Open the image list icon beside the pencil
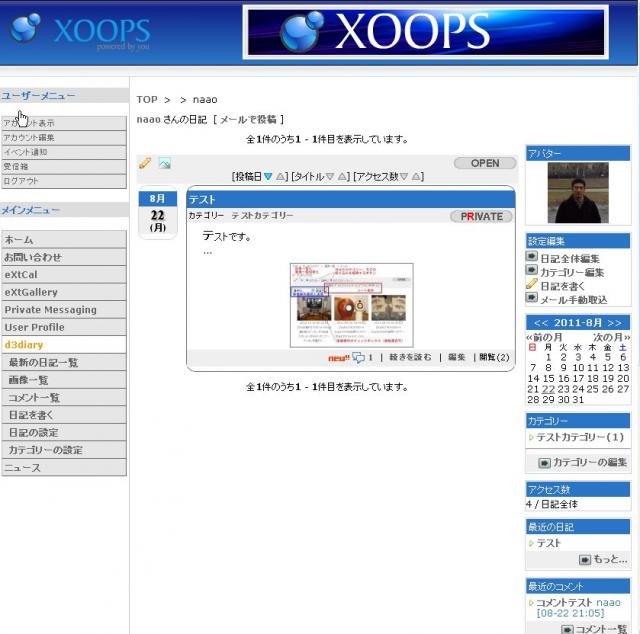This screenshot has width=640, height=634. click(164, 163)
